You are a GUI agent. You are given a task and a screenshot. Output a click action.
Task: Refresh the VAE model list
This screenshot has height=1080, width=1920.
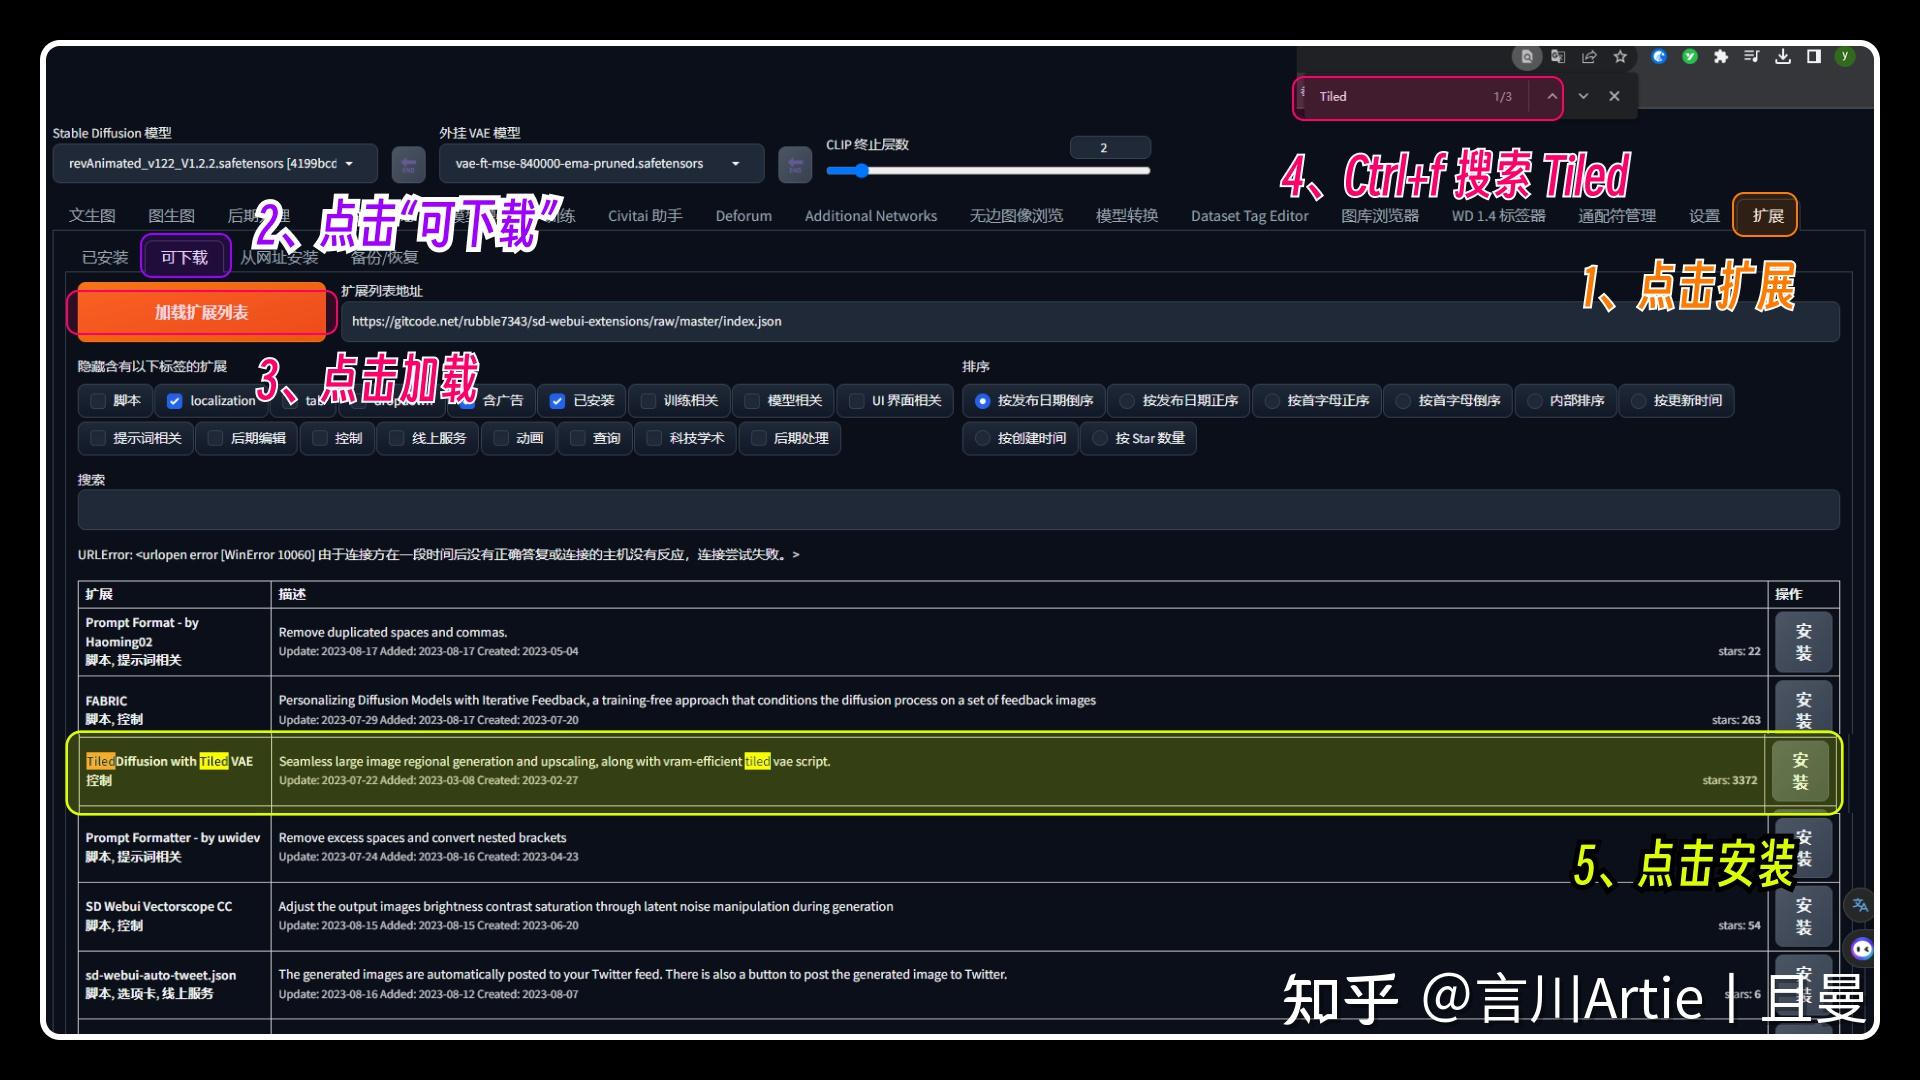point(795,164)
